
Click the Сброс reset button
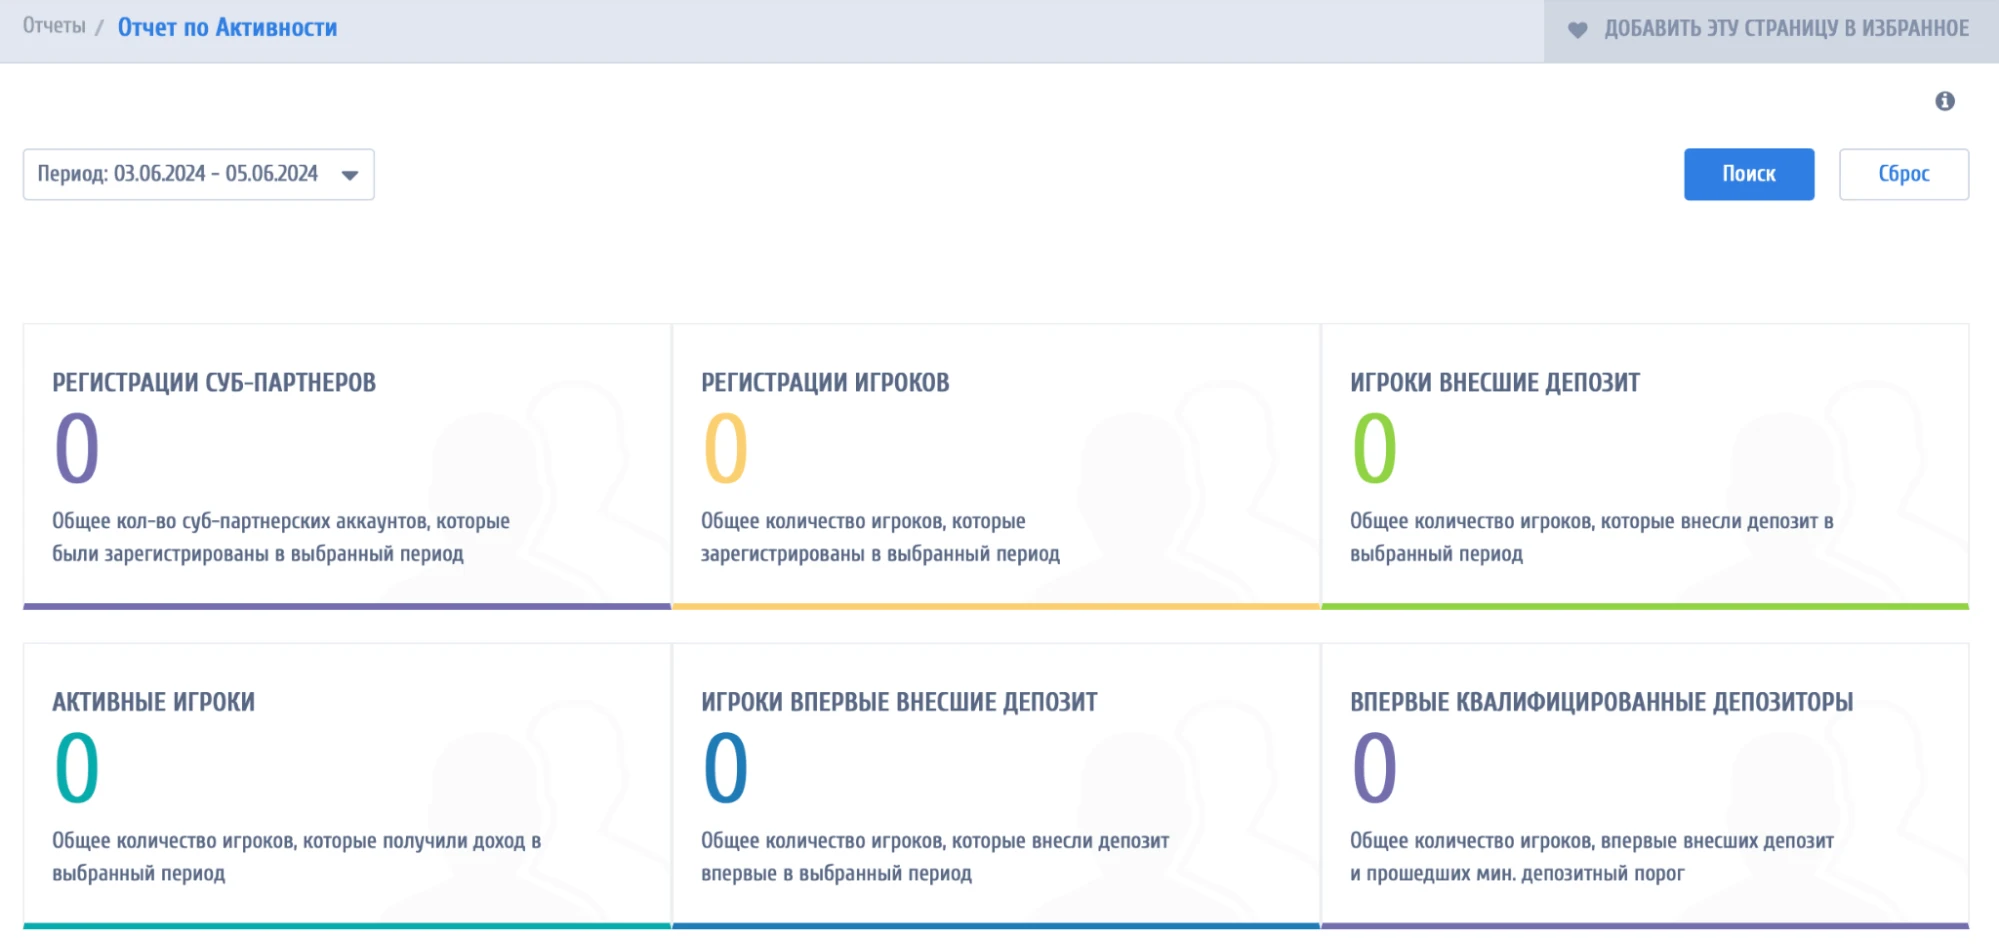pos(1904,174)
